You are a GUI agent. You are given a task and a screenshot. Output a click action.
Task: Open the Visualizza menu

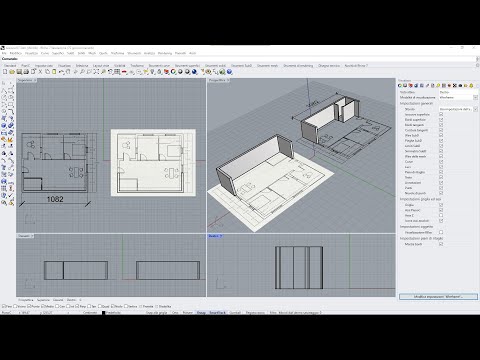tap(32, 53)
